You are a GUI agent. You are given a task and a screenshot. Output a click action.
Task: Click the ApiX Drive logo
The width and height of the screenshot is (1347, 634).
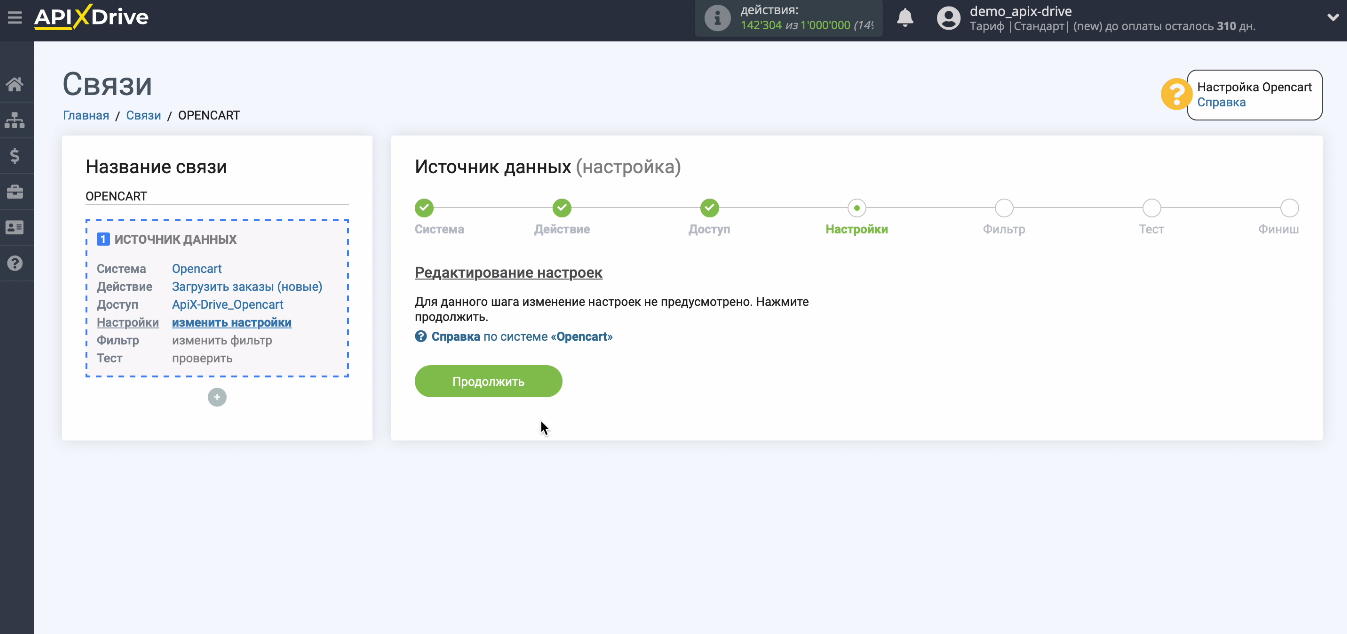(91, 17)
